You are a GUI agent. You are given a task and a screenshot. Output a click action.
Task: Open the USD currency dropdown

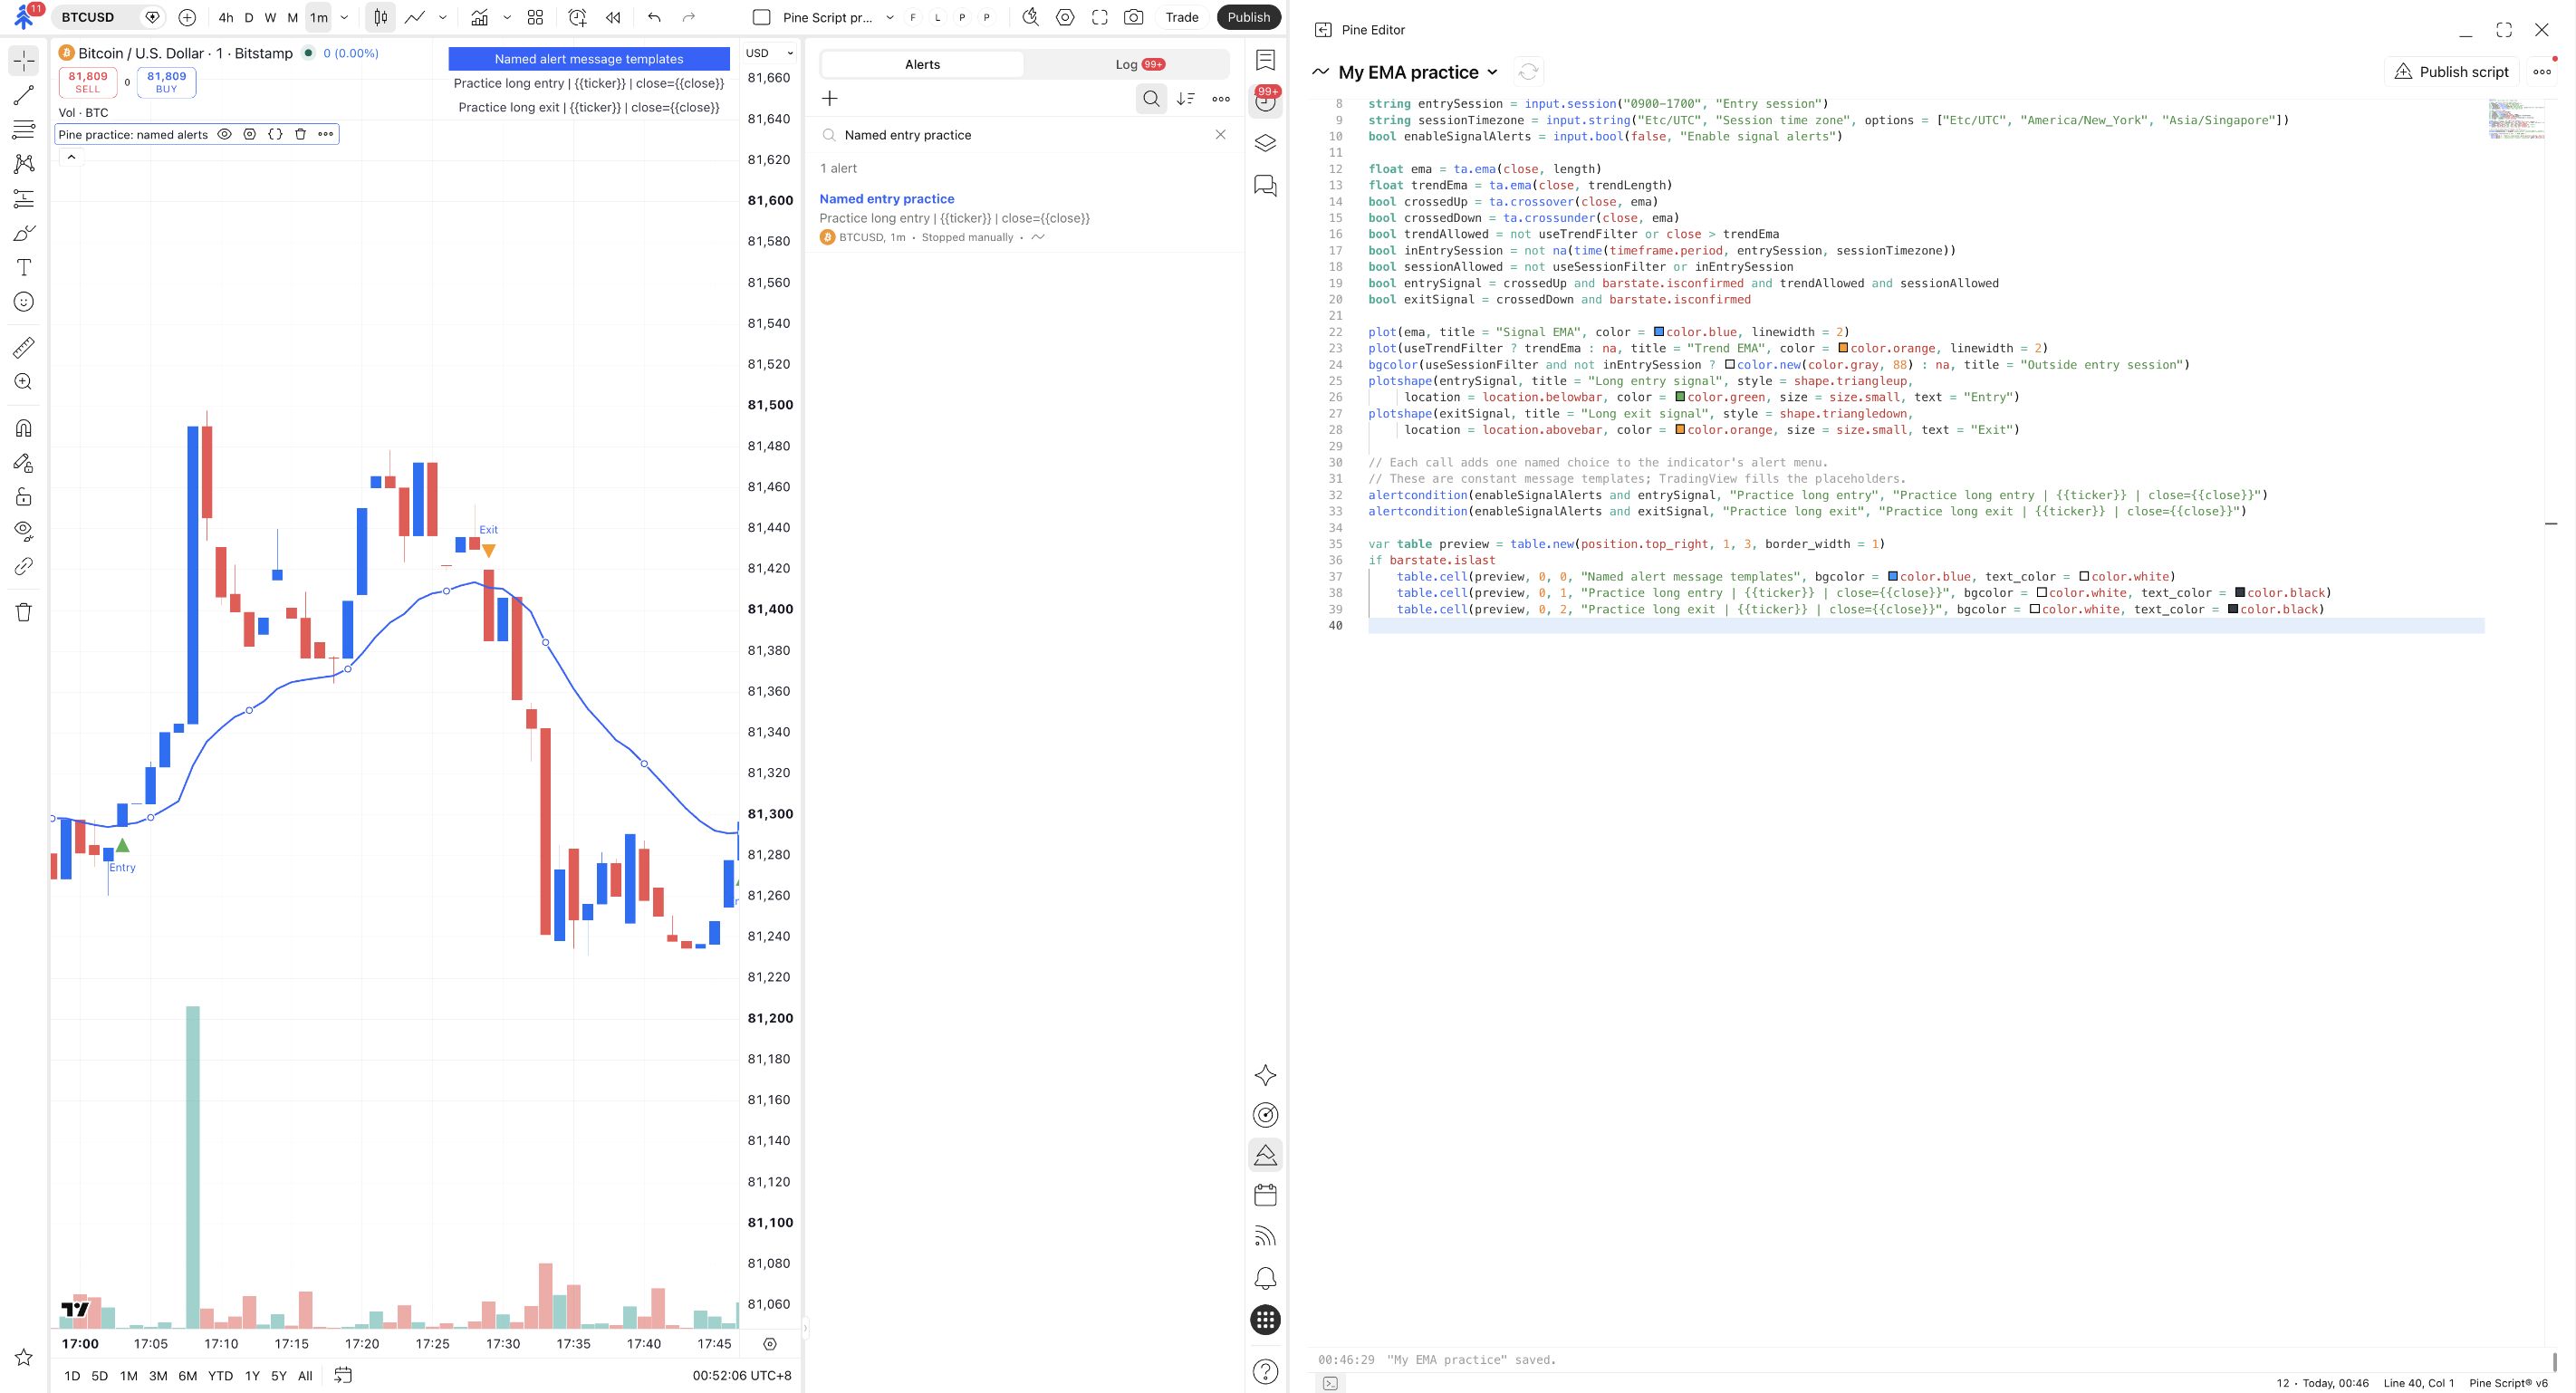tap(770, 53)
